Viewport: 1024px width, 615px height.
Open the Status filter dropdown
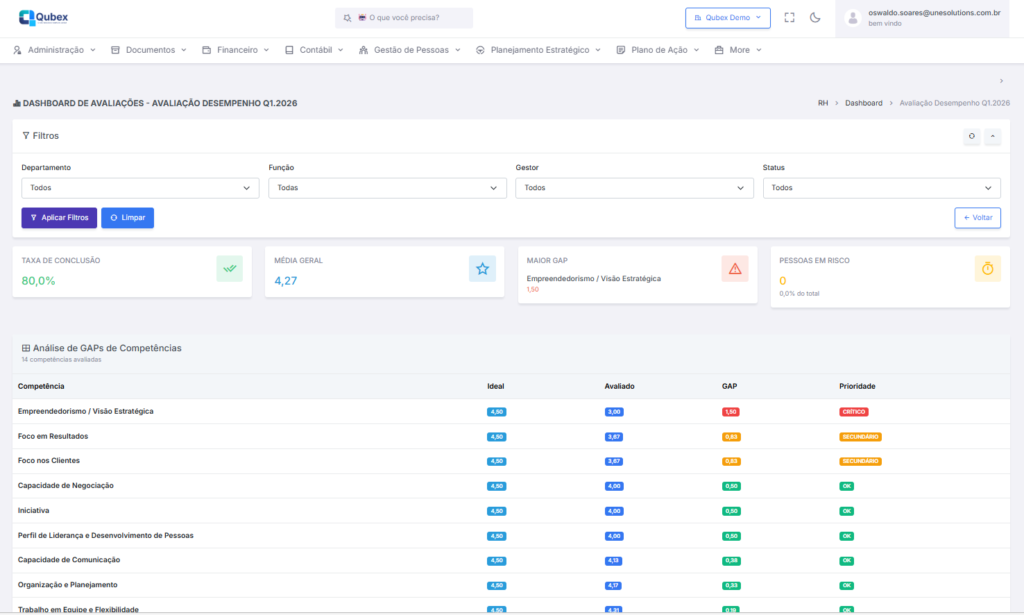click(881, 188)
